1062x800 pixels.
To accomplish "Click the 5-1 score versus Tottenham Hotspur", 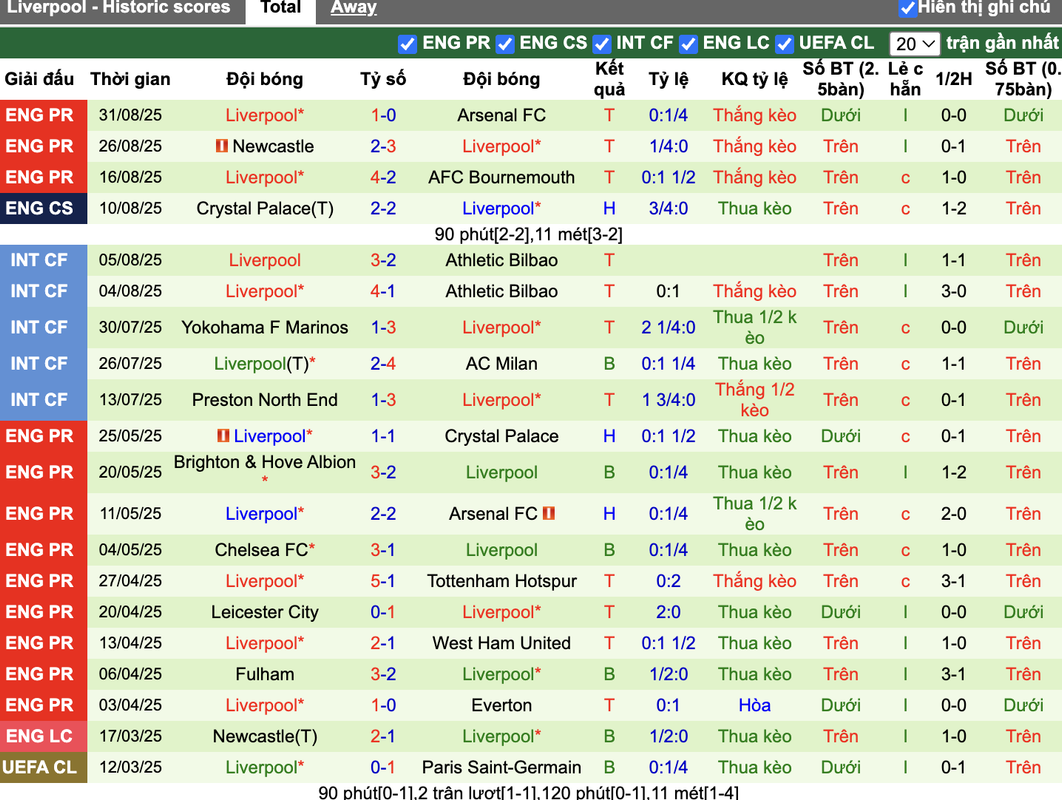I will point(383,581).
